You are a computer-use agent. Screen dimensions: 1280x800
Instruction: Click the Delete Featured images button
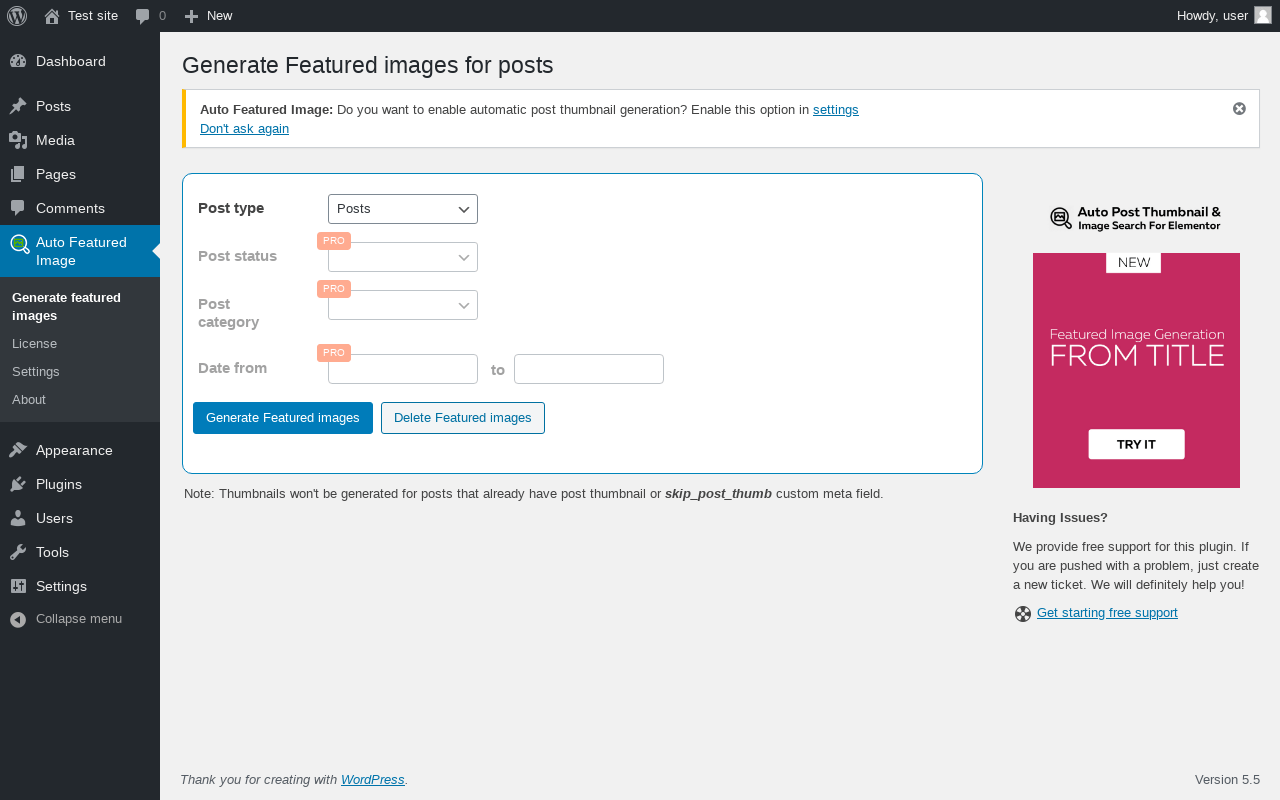point(463,418)
